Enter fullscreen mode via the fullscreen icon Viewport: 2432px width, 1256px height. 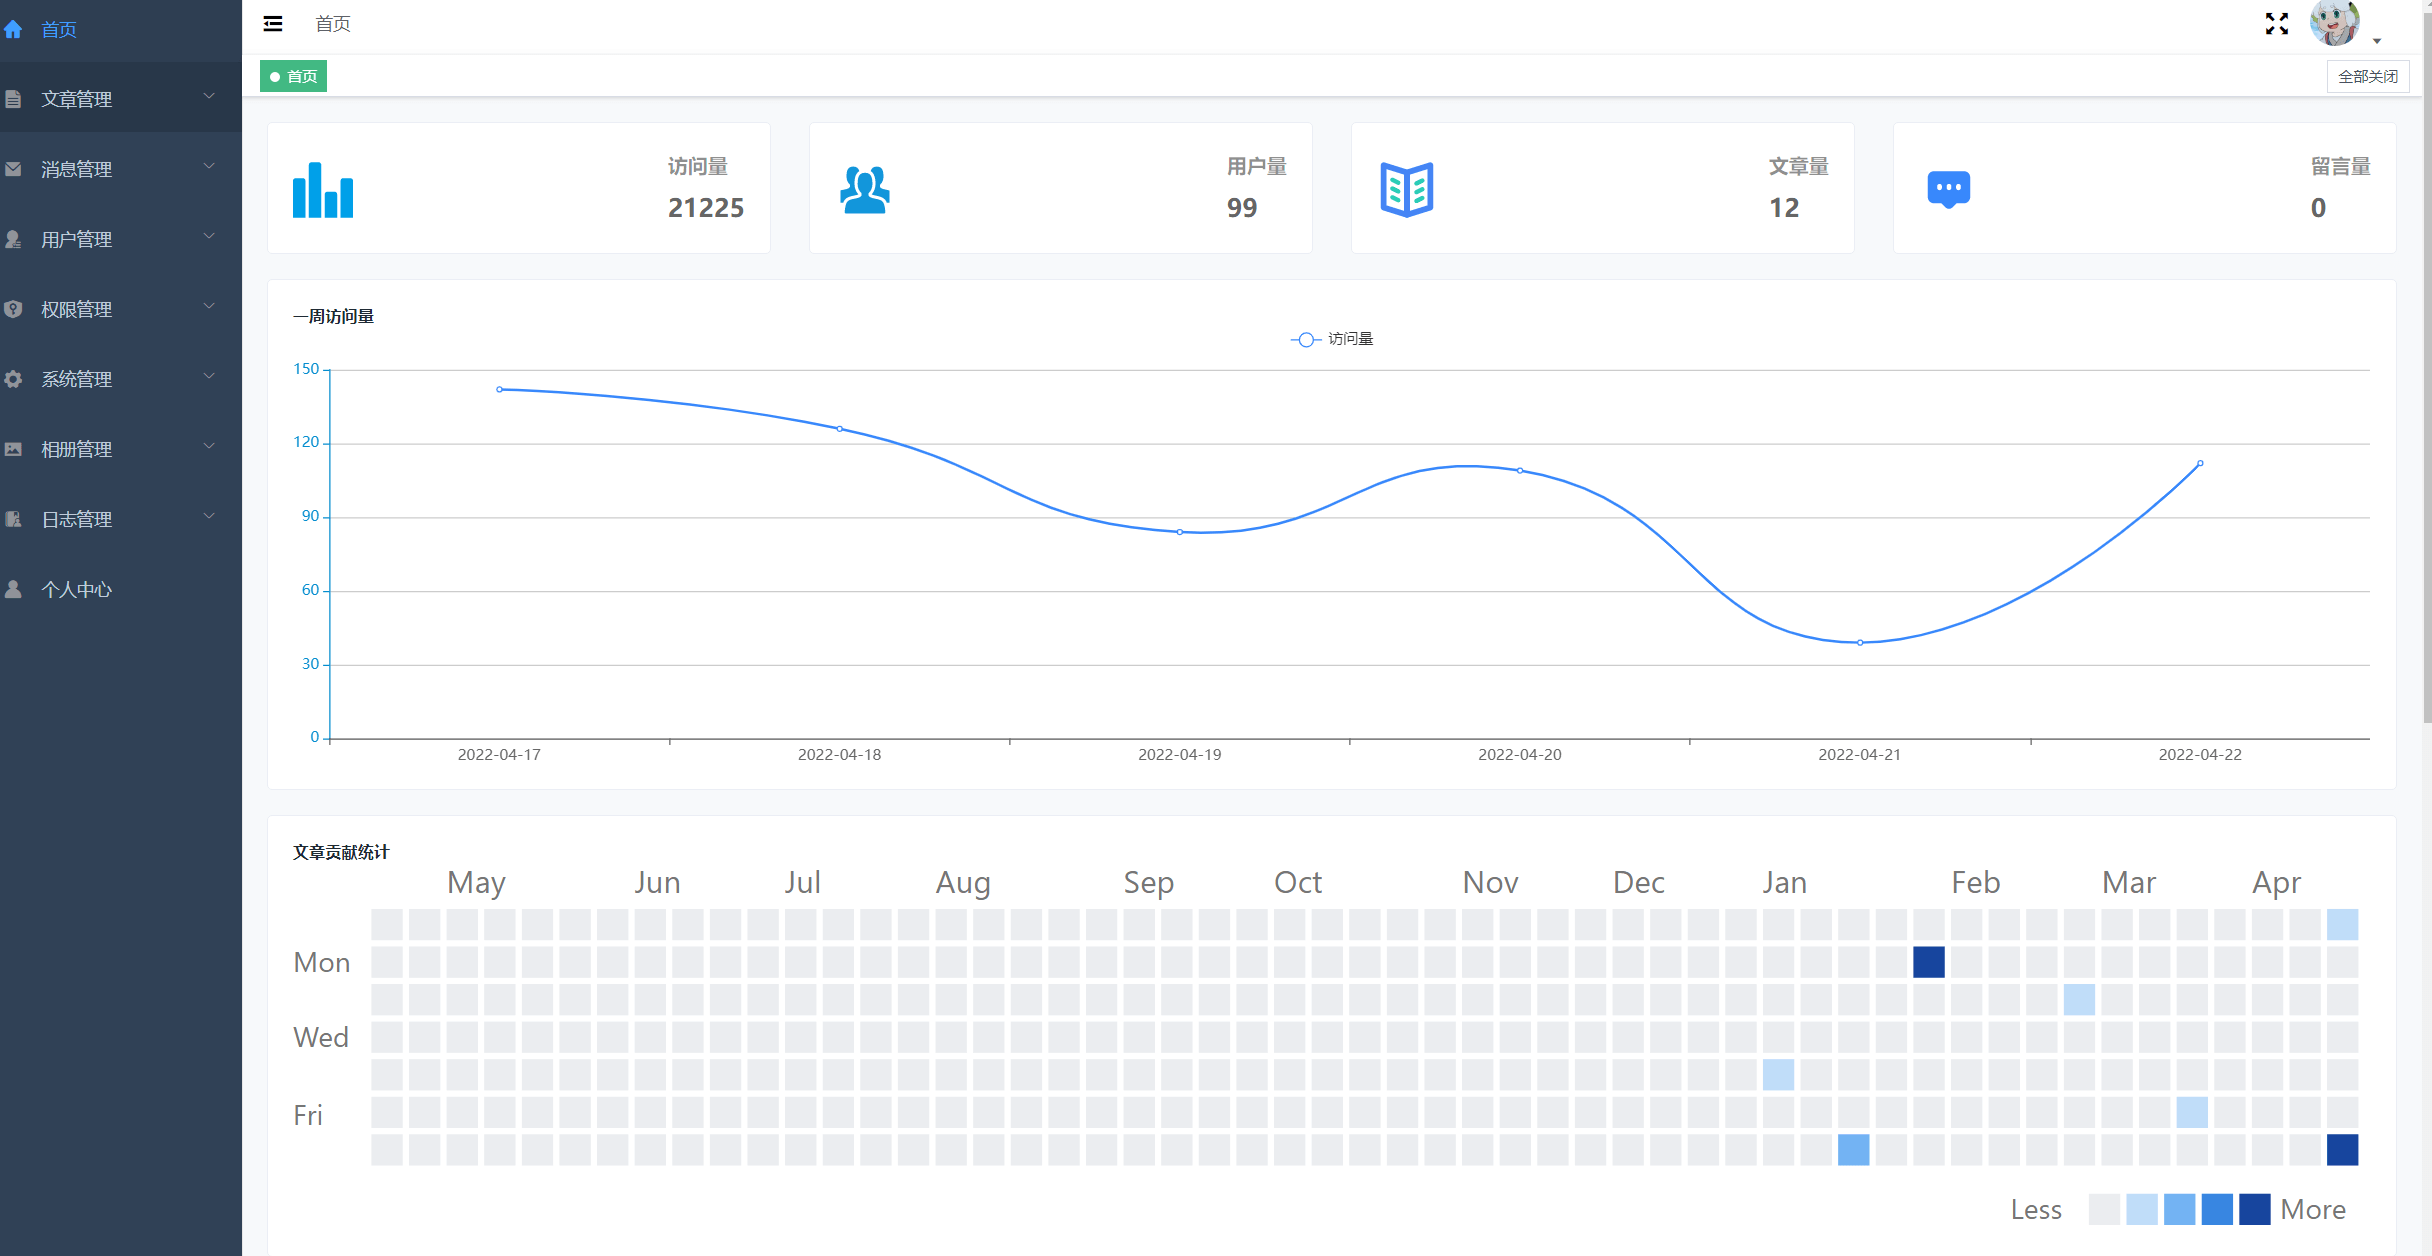coord(2277,24)
